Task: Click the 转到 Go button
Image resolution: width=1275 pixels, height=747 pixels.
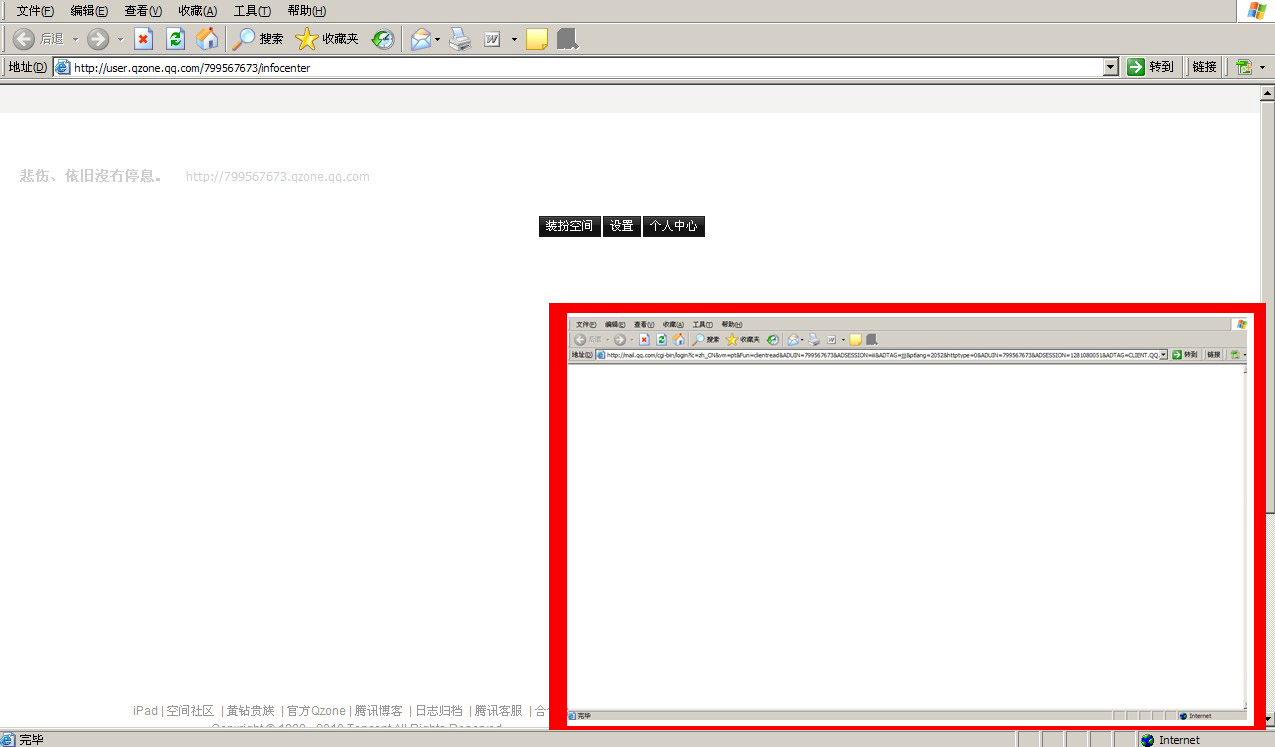Action: pos(1150,67)
